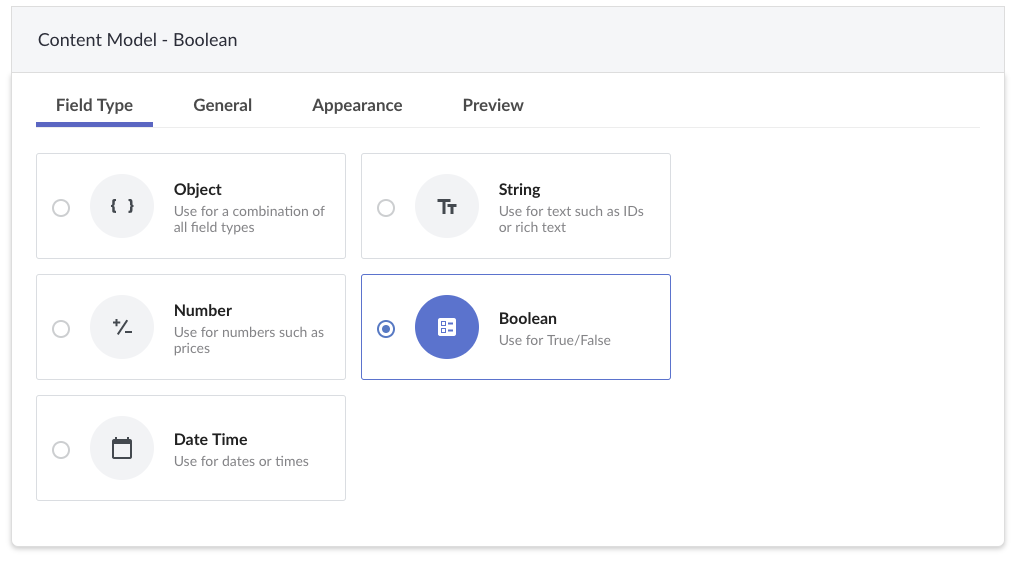The height and width of the screenshot is (564, 1015).
Task: Pick the Date Time title label
Action: click(210, 440)
